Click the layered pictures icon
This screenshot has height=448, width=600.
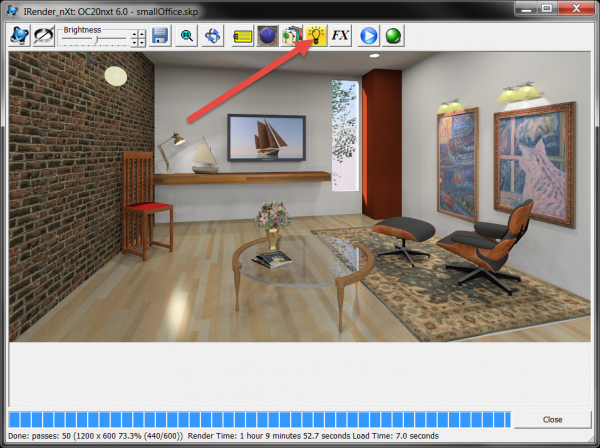[x=291, y=36]
